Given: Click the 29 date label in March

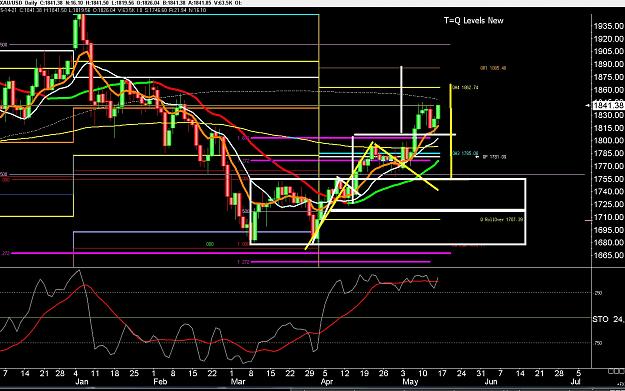Looking at the screenshot, I should coord(309,373).
